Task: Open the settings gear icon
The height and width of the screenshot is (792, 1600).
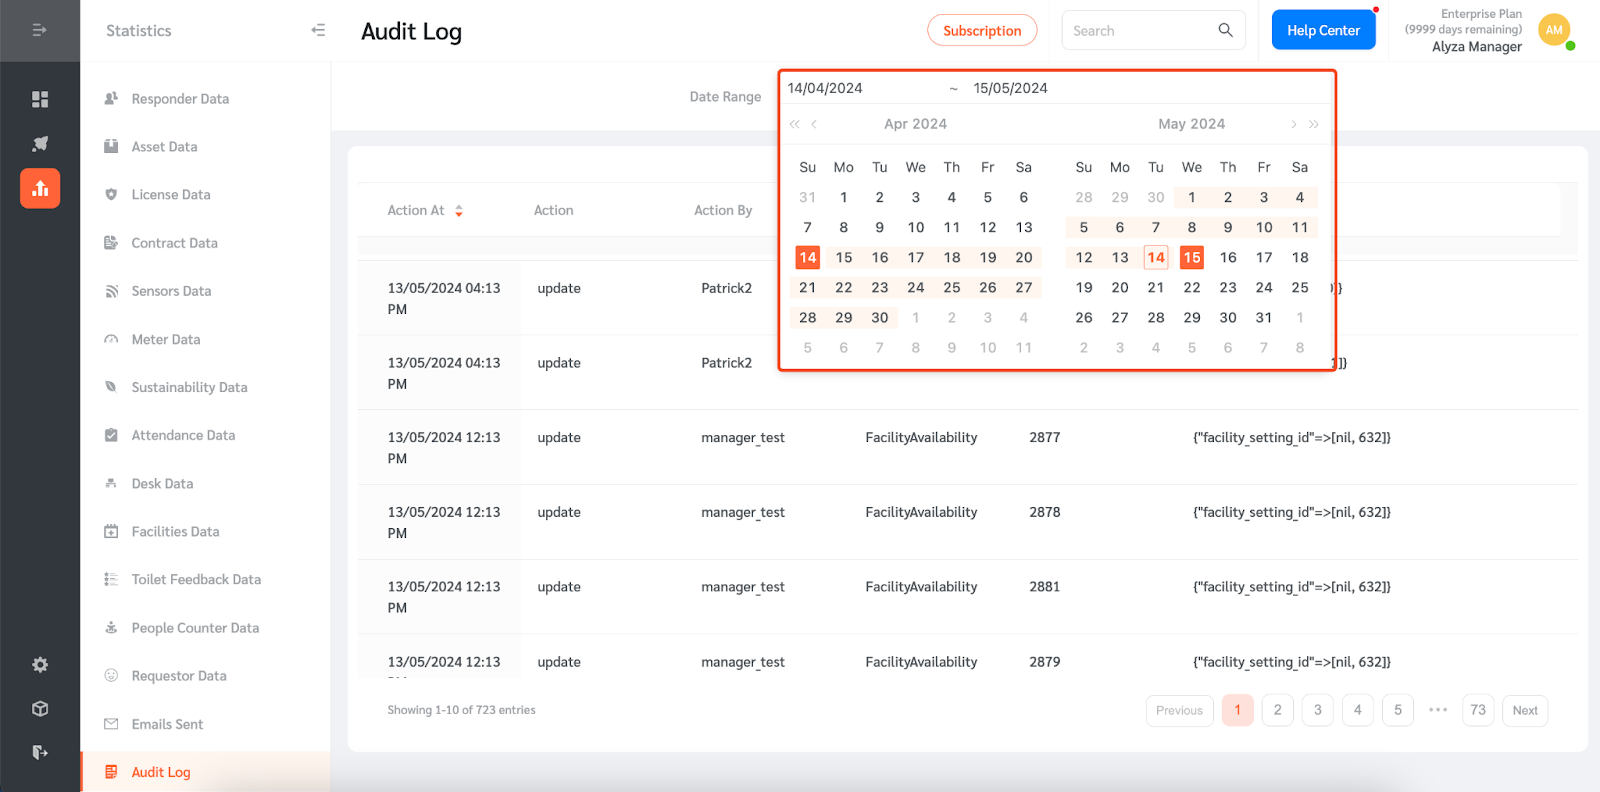Action: tap(40, 665)
